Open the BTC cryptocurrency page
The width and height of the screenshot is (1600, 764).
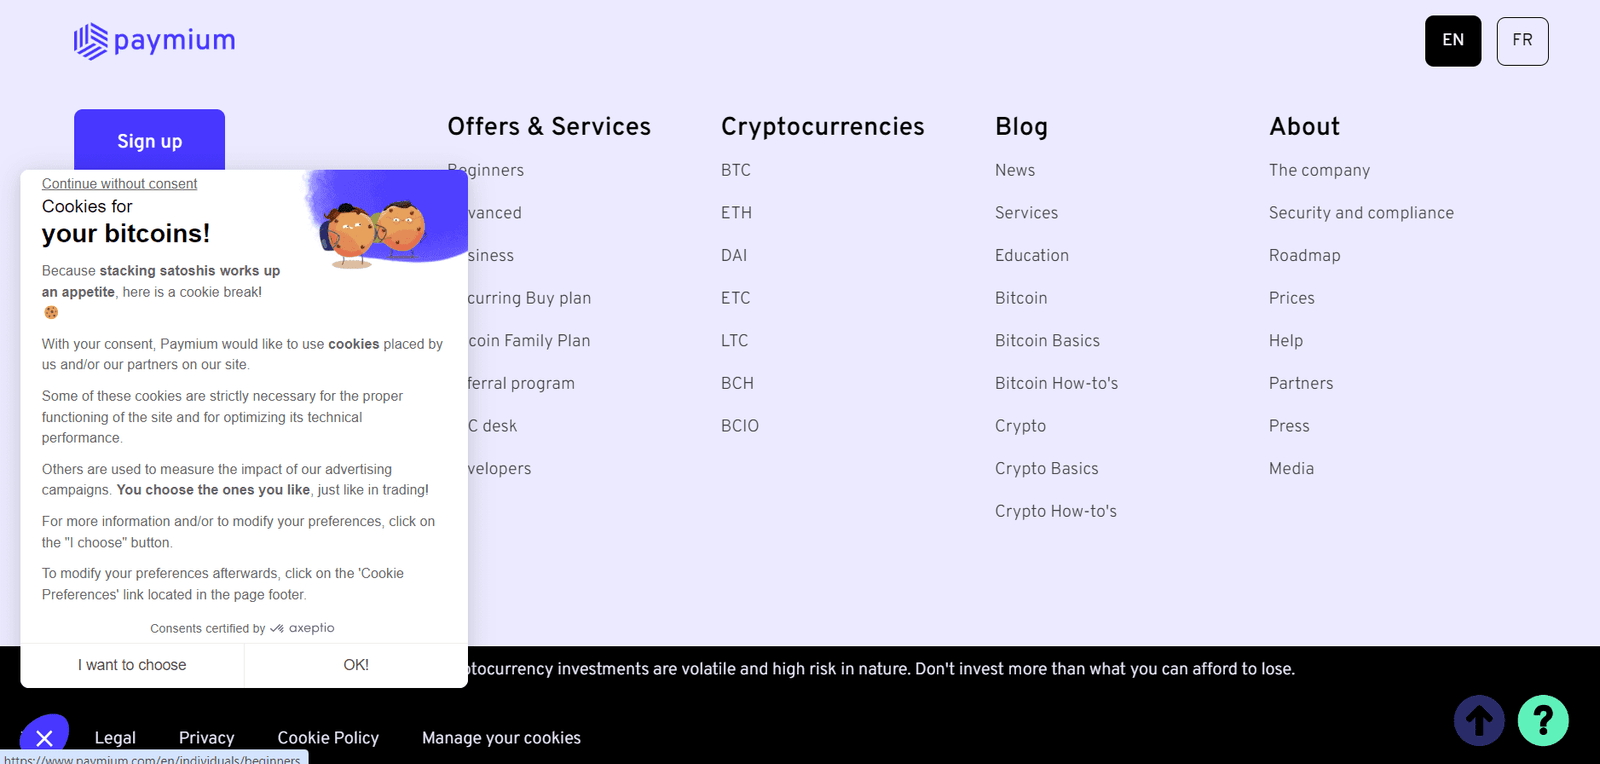735,170
